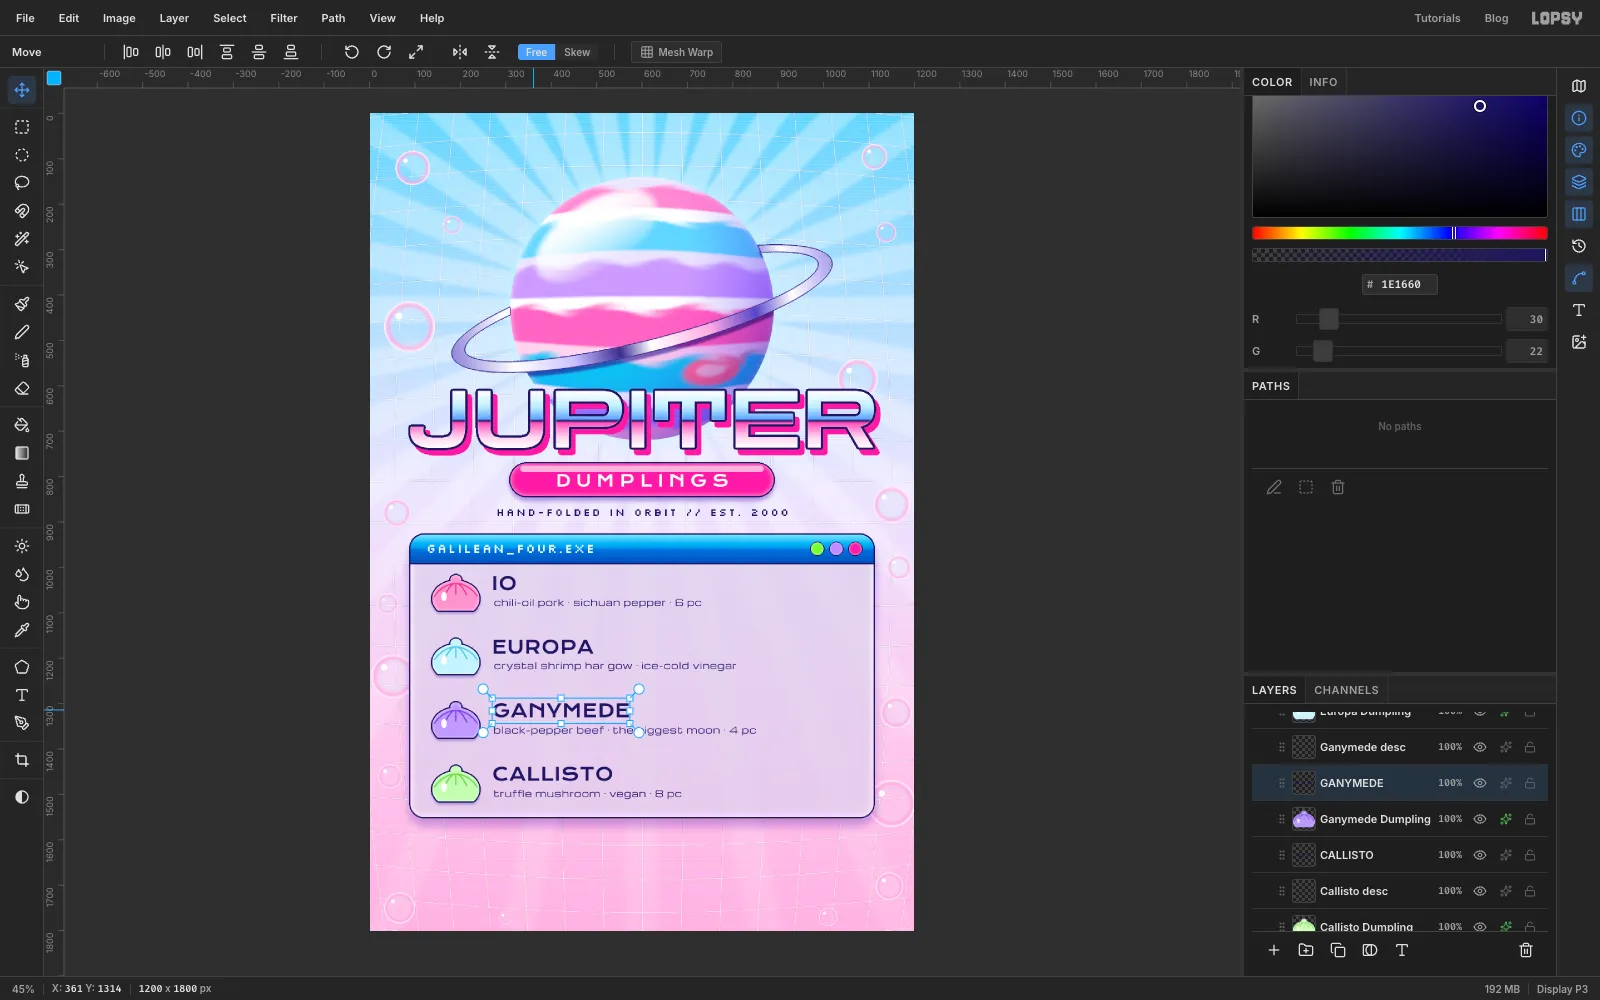Click the rotate counter-clockwise icon
The width and height of the screenshot is (1600, 1000).
[352, 52]
